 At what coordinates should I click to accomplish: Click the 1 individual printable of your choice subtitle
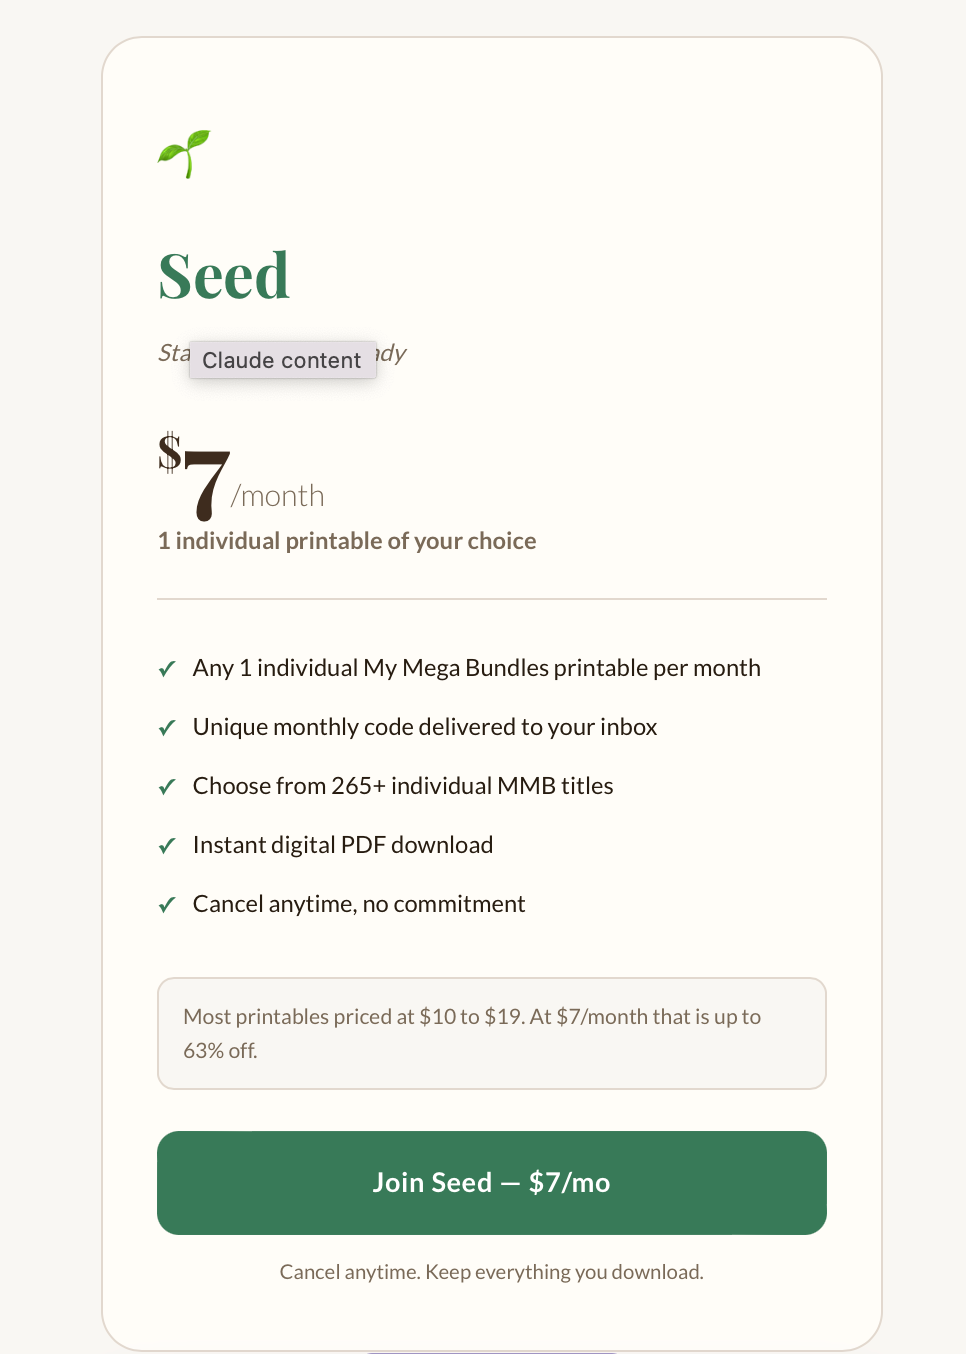[347, 540]
